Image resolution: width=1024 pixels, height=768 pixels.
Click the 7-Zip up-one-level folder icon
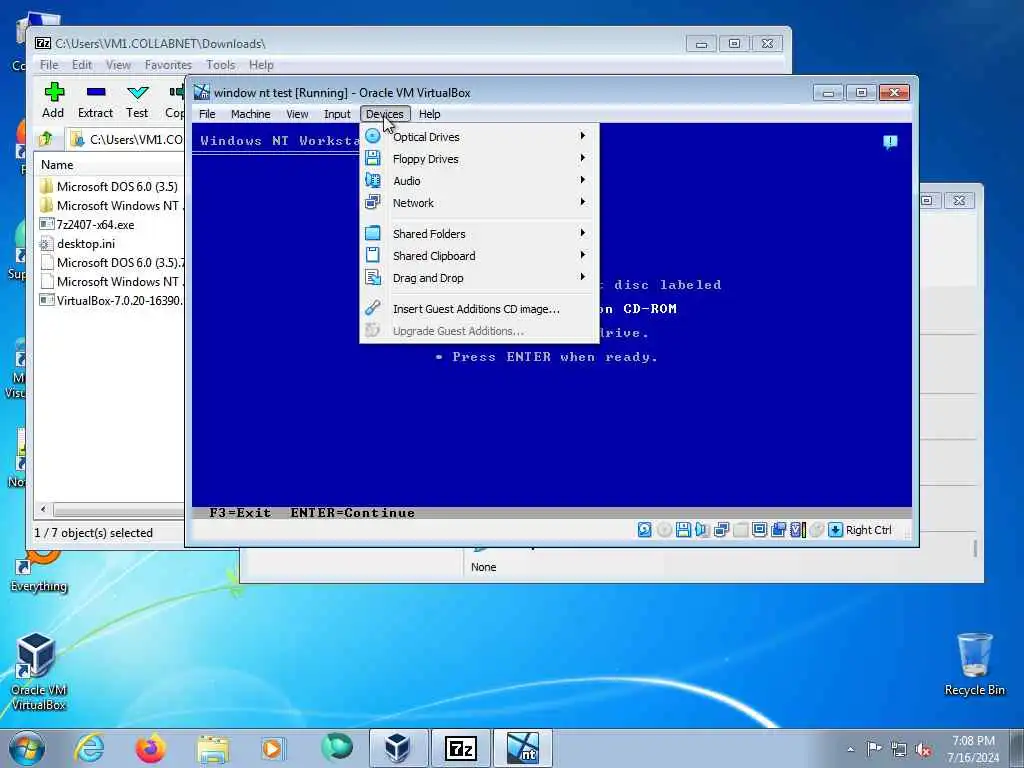[46, 139]
